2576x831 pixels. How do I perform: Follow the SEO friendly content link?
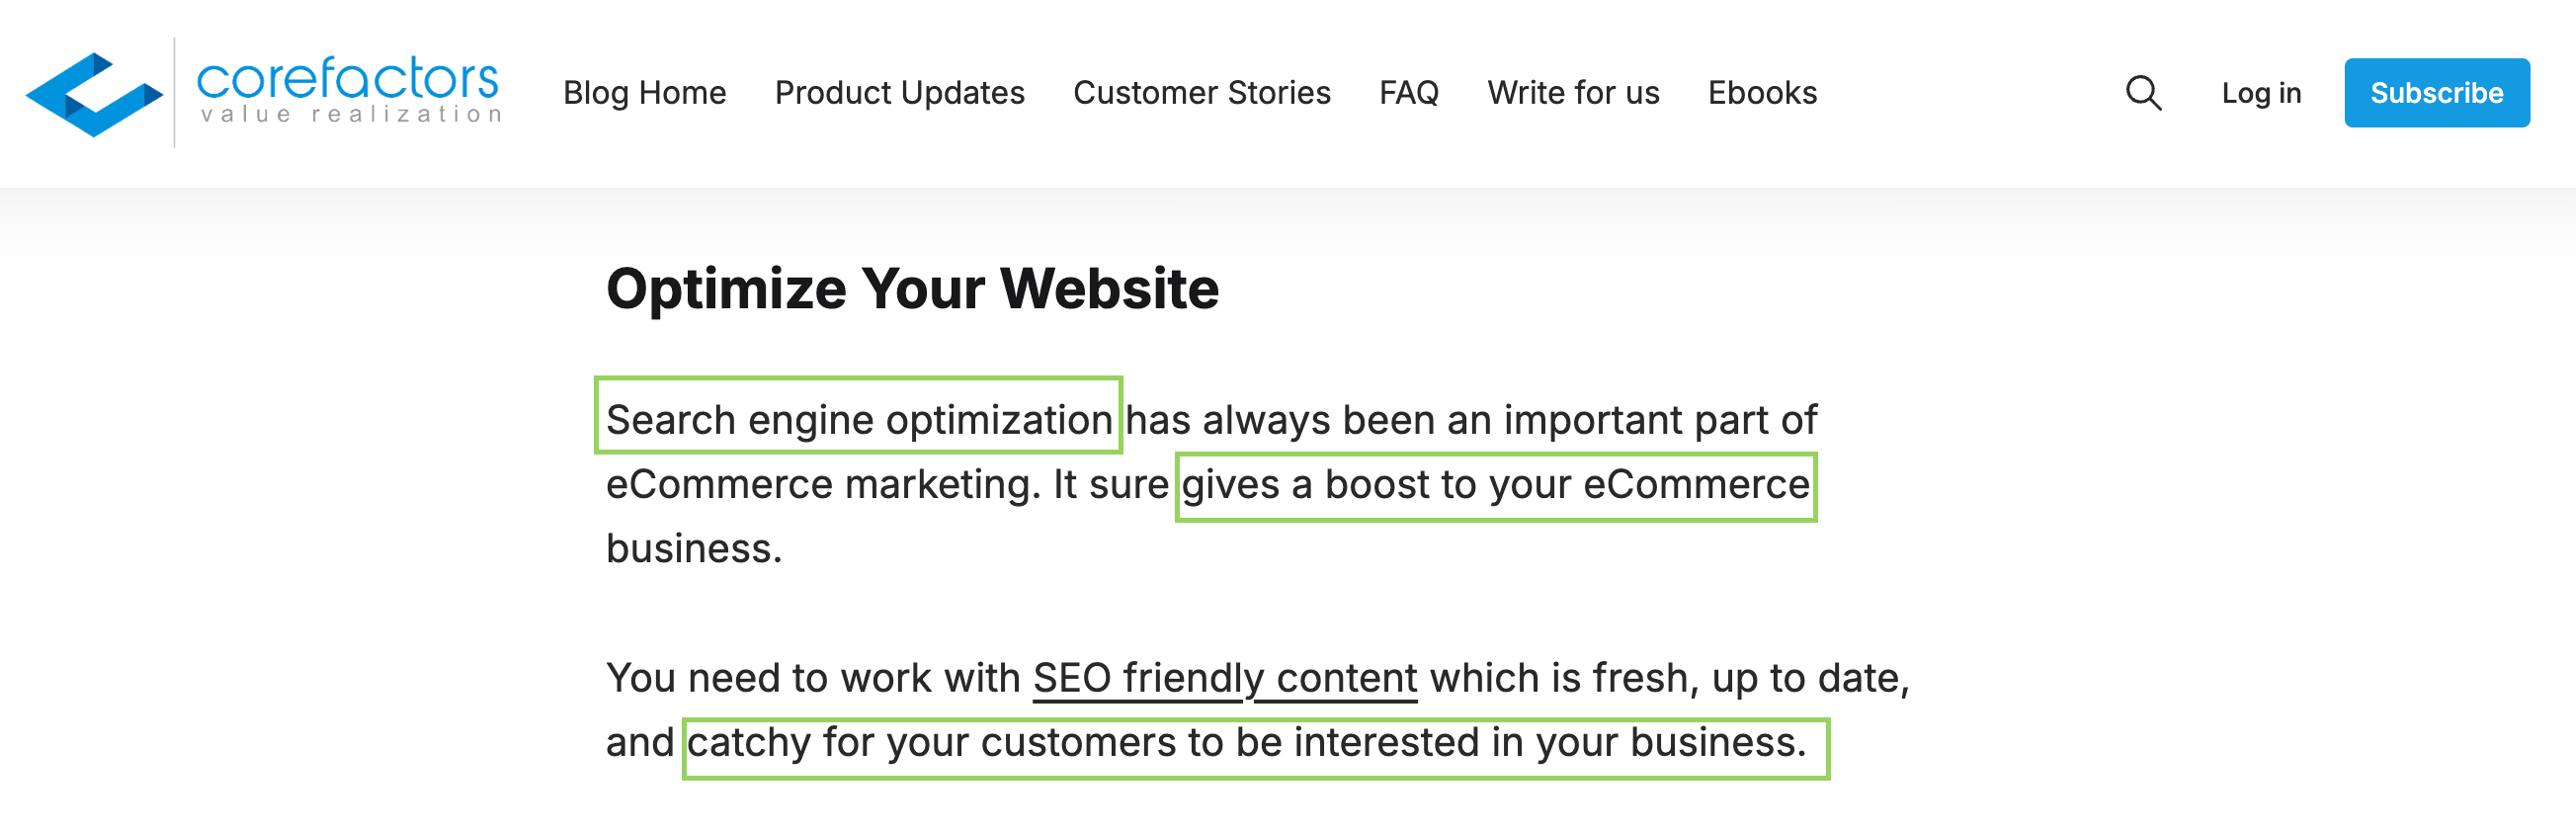click(x=1225, y=677)
